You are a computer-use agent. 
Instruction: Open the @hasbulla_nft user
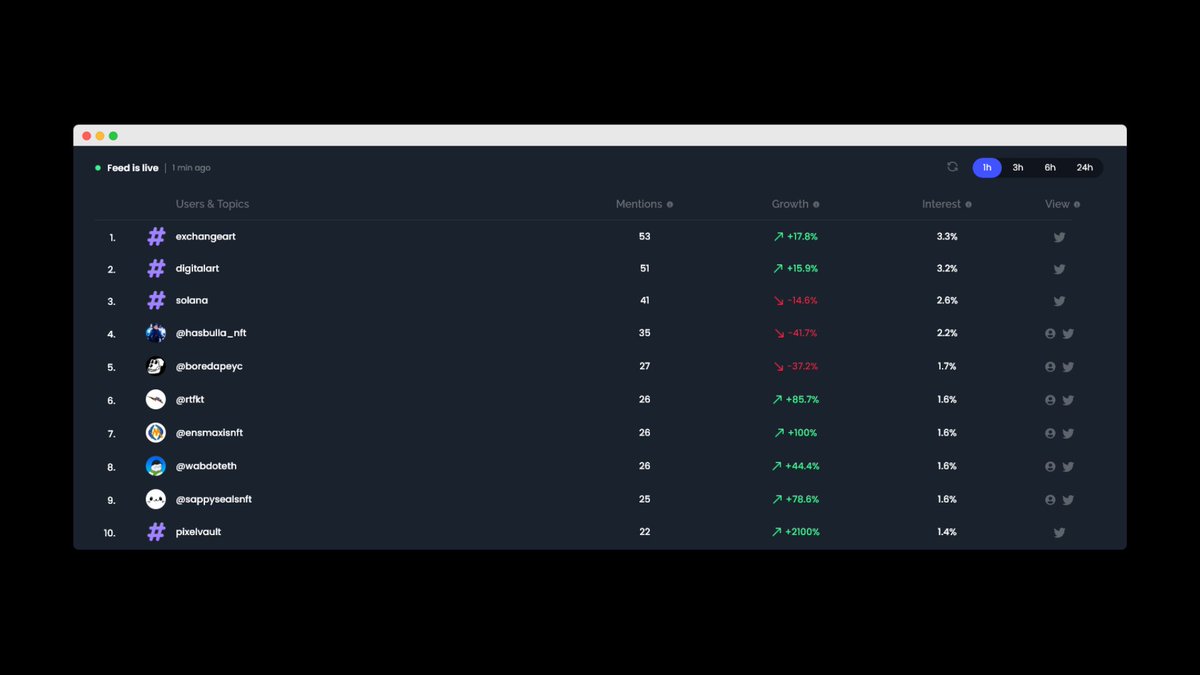click(x=211, y=333)
